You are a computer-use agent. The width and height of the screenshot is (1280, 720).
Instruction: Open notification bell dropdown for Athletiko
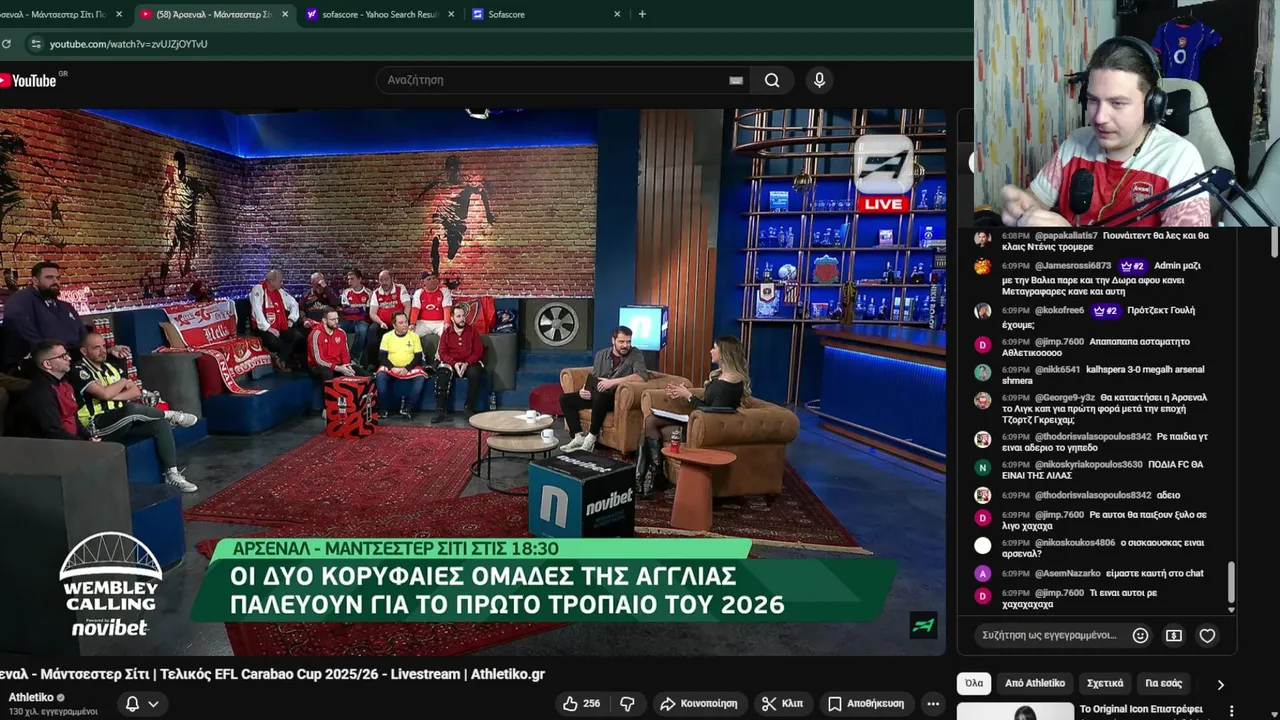point(142,704)
